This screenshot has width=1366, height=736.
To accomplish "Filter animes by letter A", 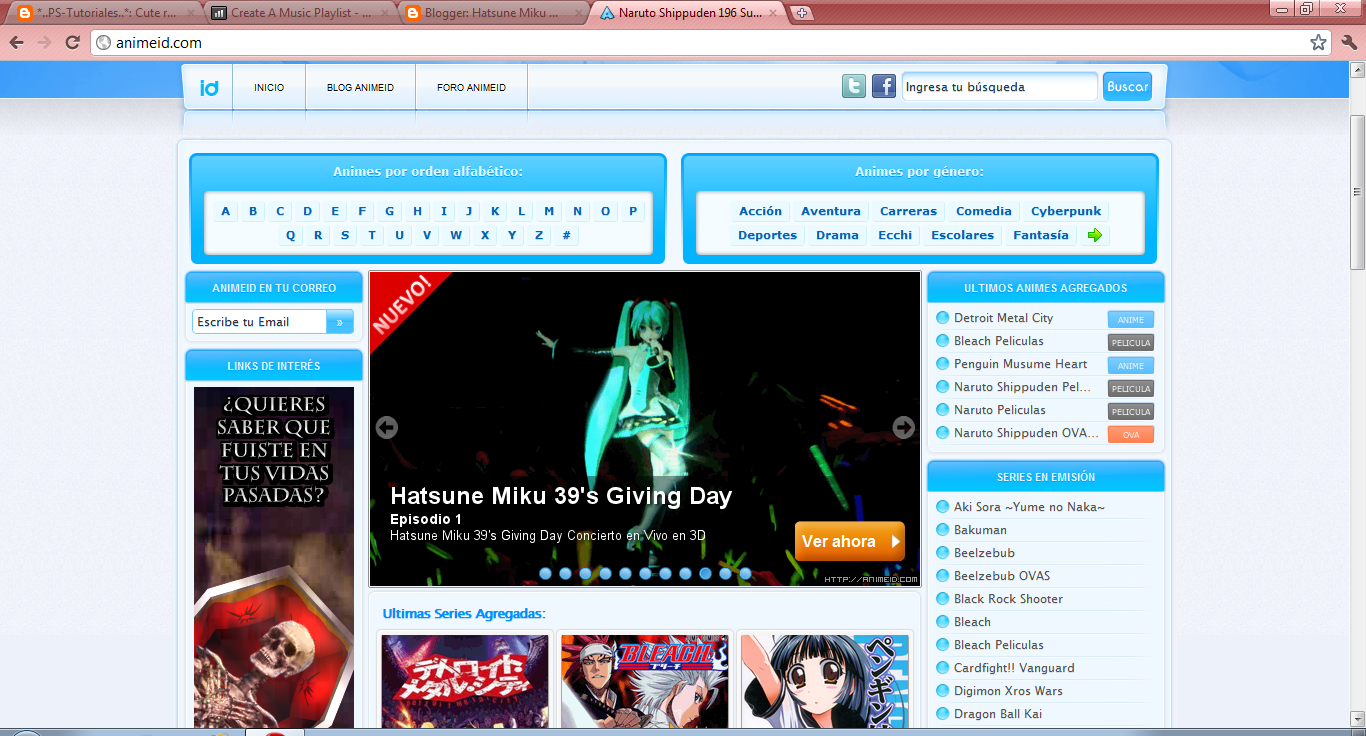I will (226, 211).
